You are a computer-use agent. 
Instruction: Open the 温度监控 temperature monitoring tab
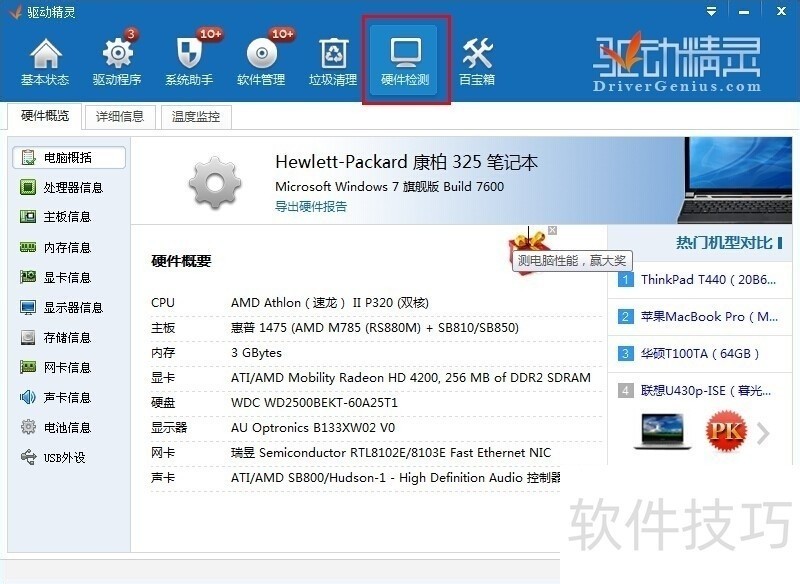(197, 116)
